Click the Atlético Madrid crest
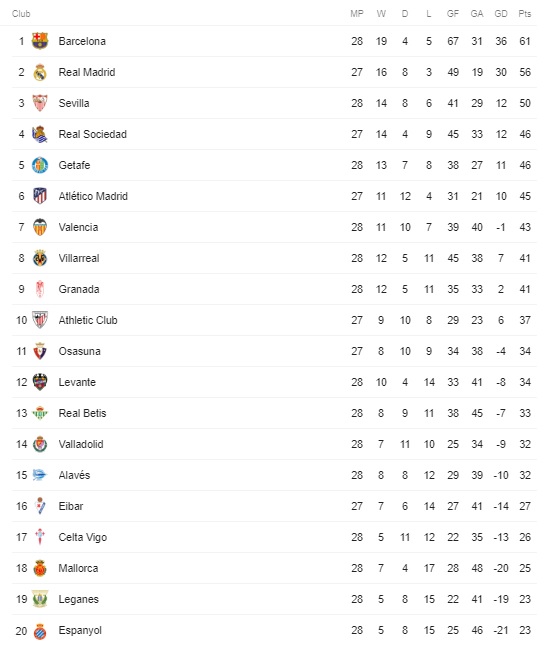 40,196
